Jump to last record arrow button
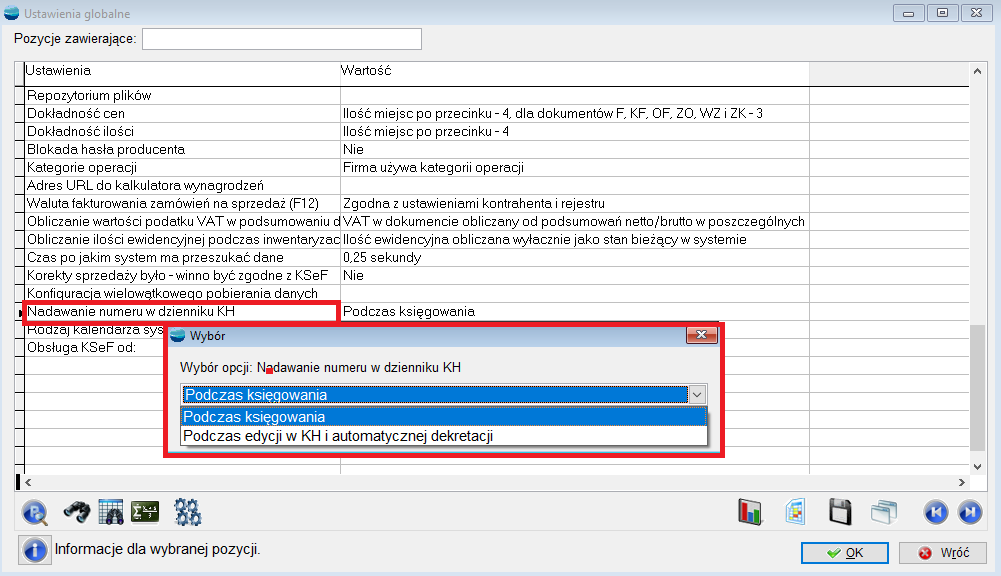1001x576 pixels. click(x=968, y=512)
